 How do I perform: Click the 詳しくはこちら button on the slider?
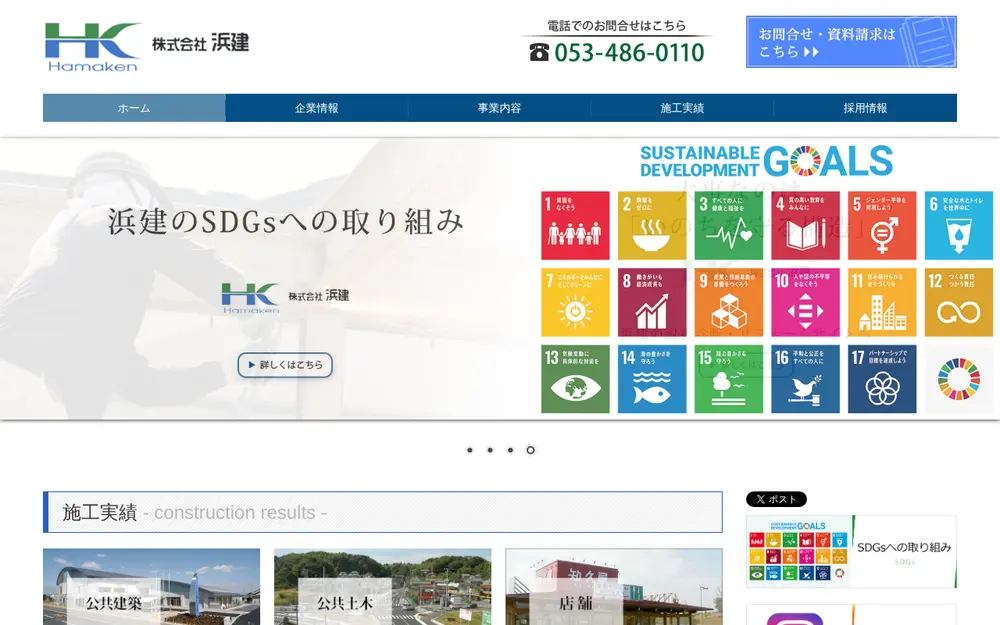pyautogui.click(x=285, y=365)
